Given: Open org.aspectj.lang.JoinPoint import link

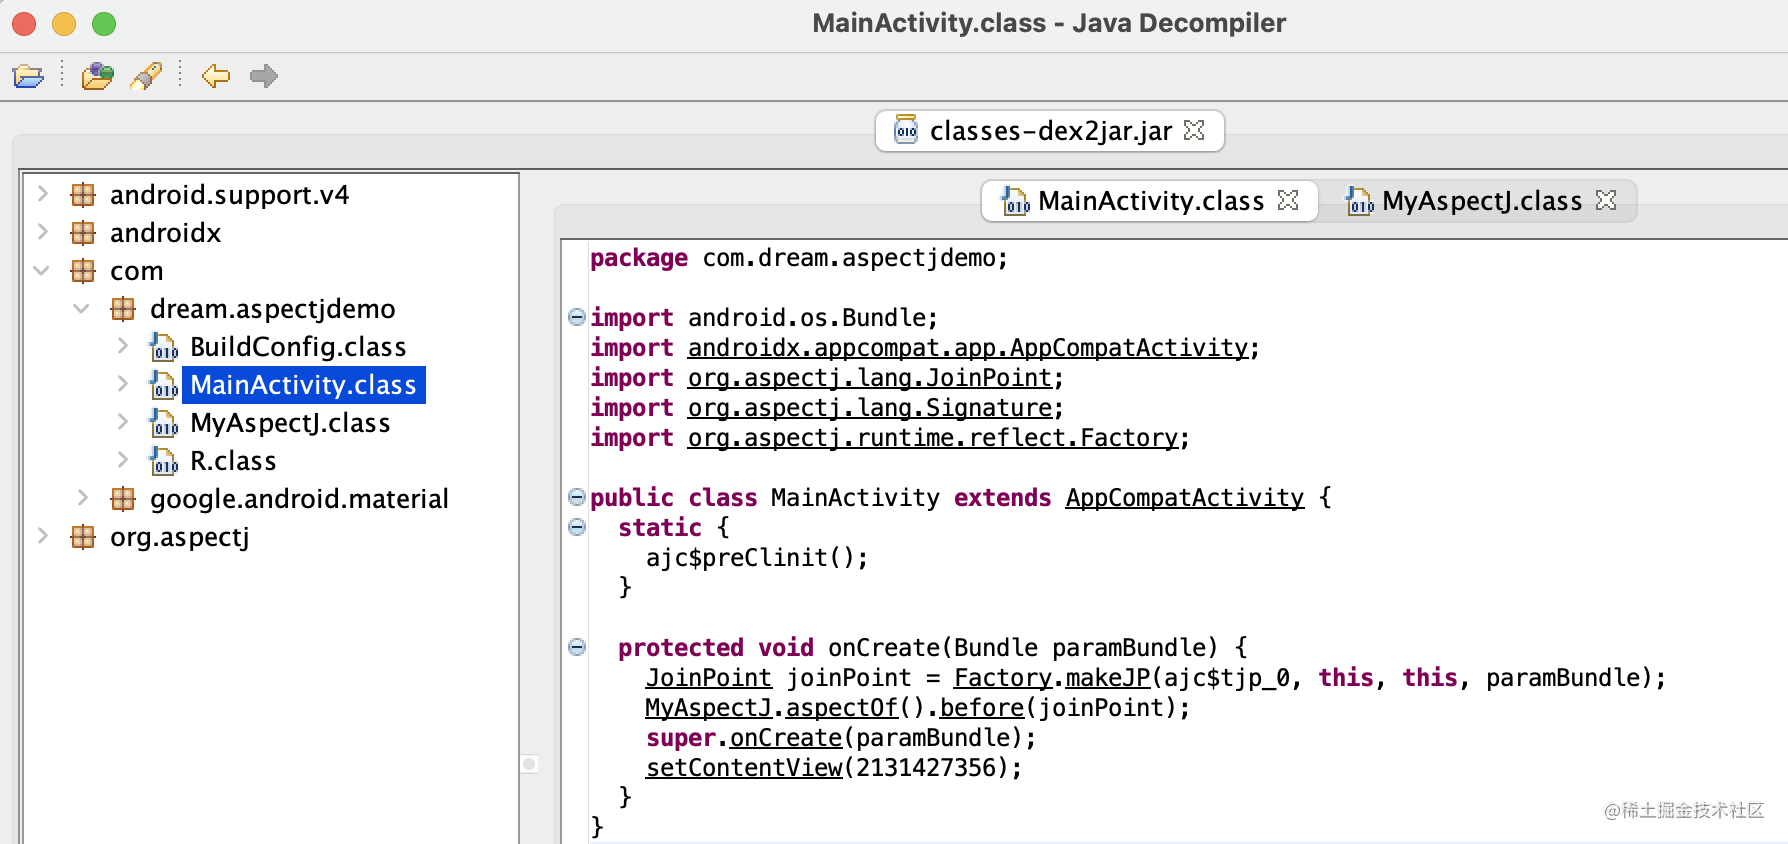Looking at the screenshot, I should pyautogui.click(x=869, y=378).
